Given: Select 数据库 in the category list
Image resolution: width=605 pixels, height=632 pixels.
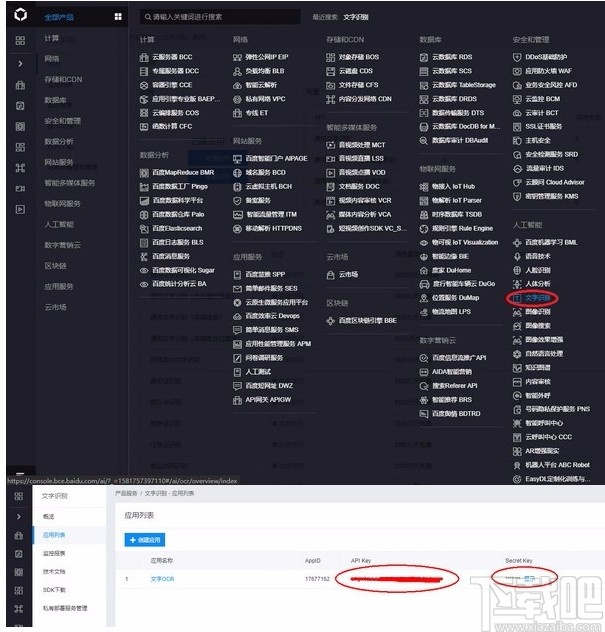Looking at the screenshot, I should [55, 100].
